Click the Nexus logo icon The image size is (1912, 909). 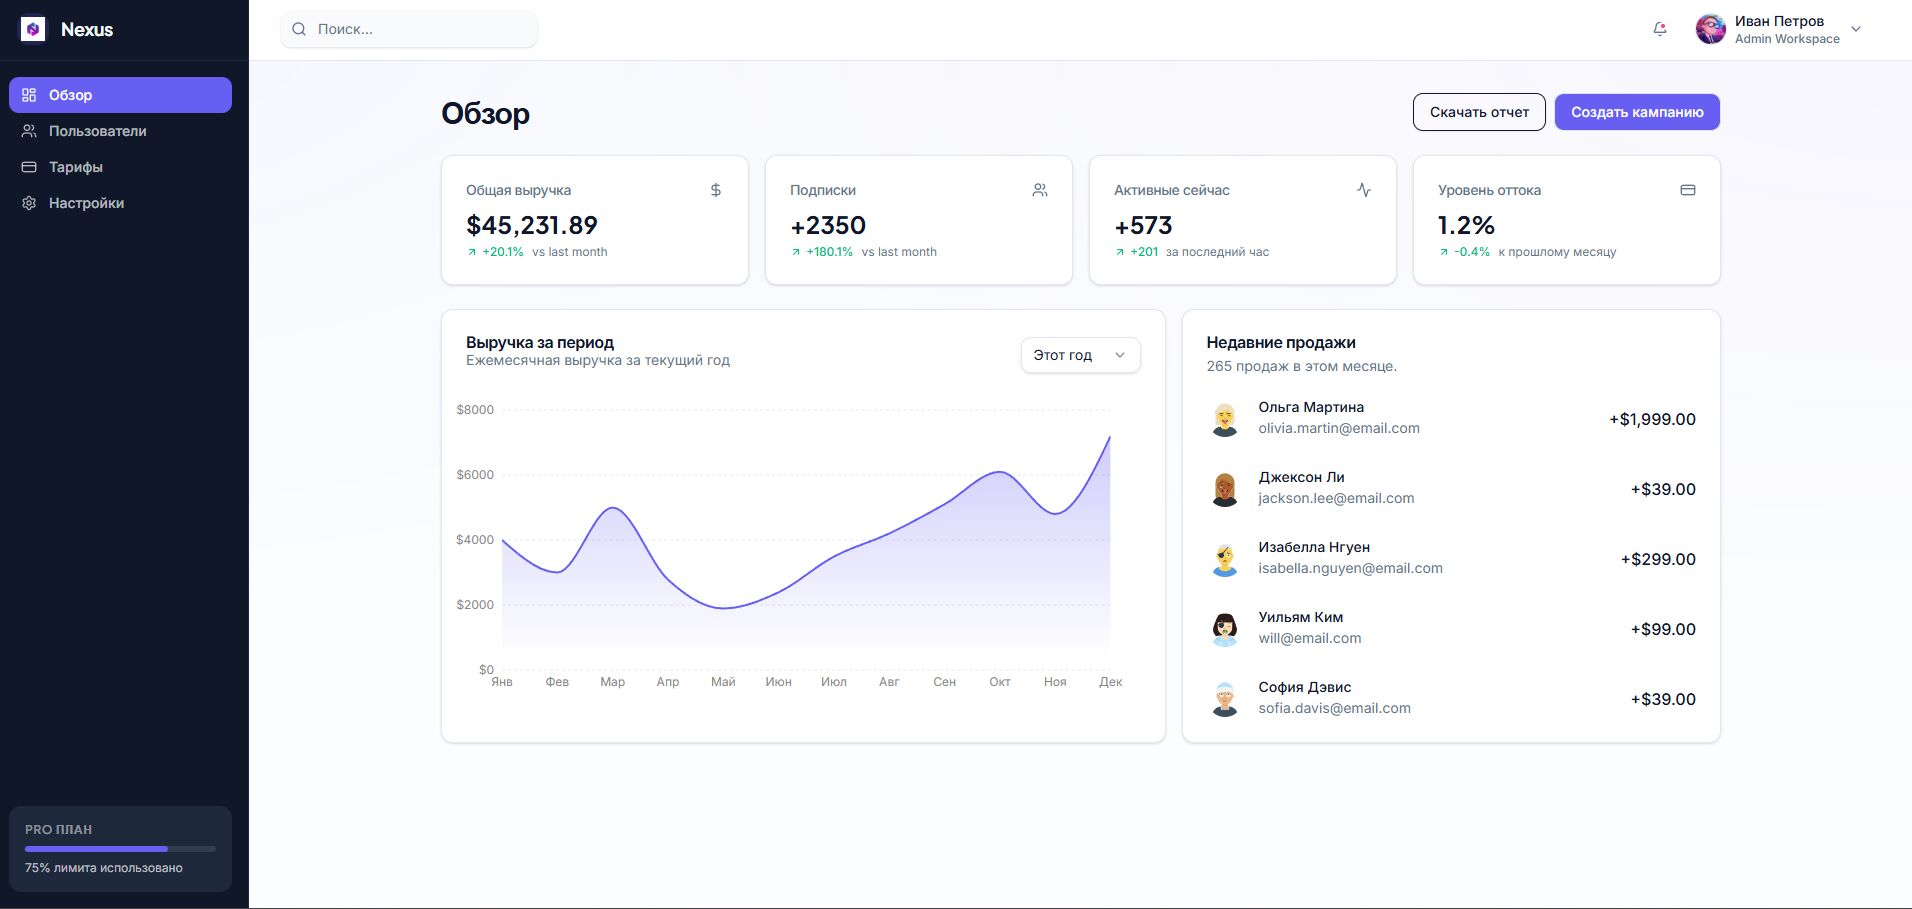pyautogui.click(x=32, y=29)
